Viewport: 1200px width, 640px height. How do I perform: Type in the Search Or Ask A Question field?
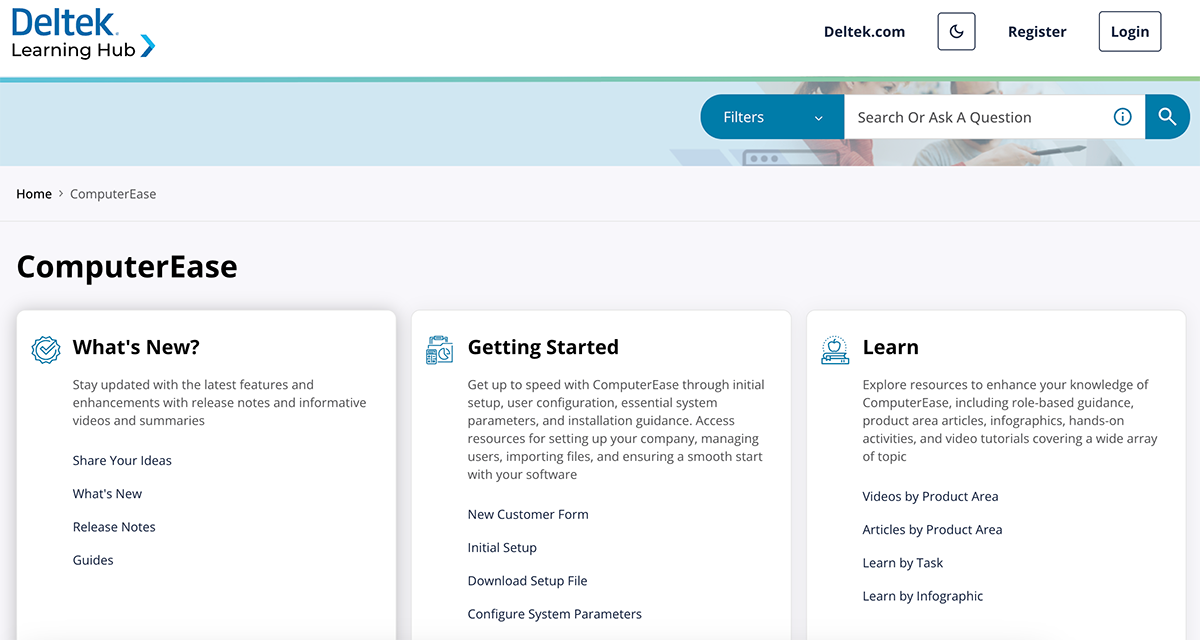pos(975,117)
